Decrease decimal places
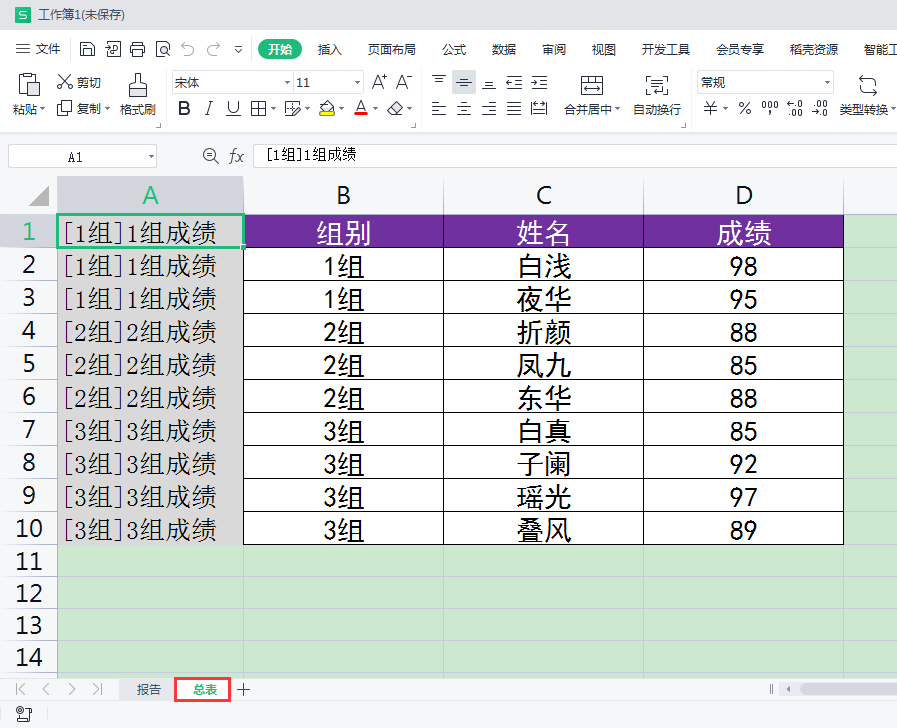The image size is (897, 728). click(x=820, y=108)
